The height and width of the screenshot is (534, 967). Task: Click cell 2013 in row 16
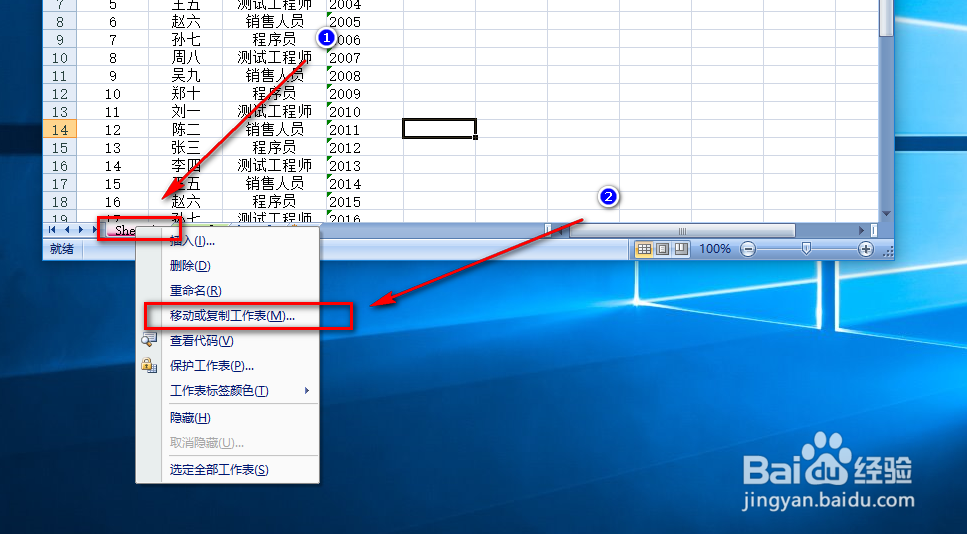coord(364,166)
